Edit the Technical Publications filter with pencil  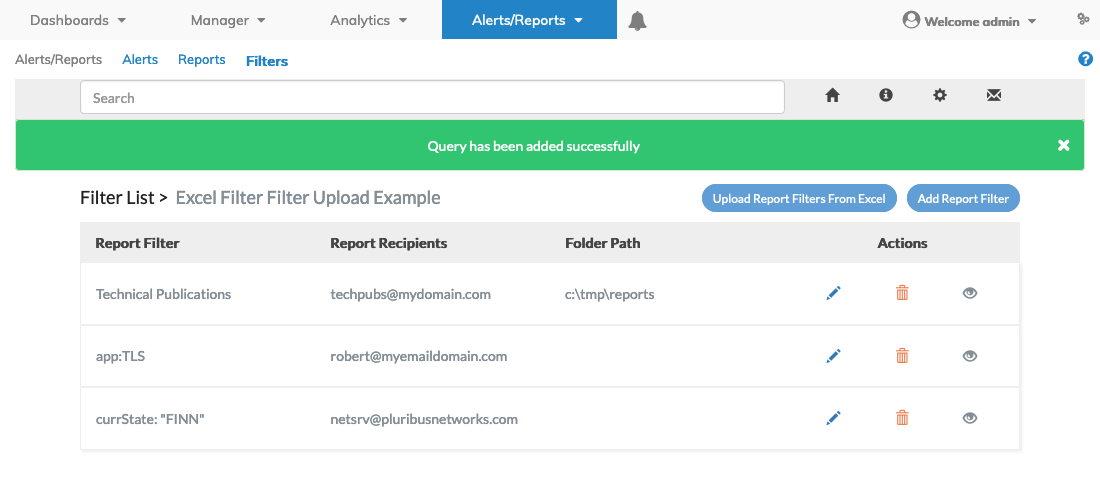[833, 293]
